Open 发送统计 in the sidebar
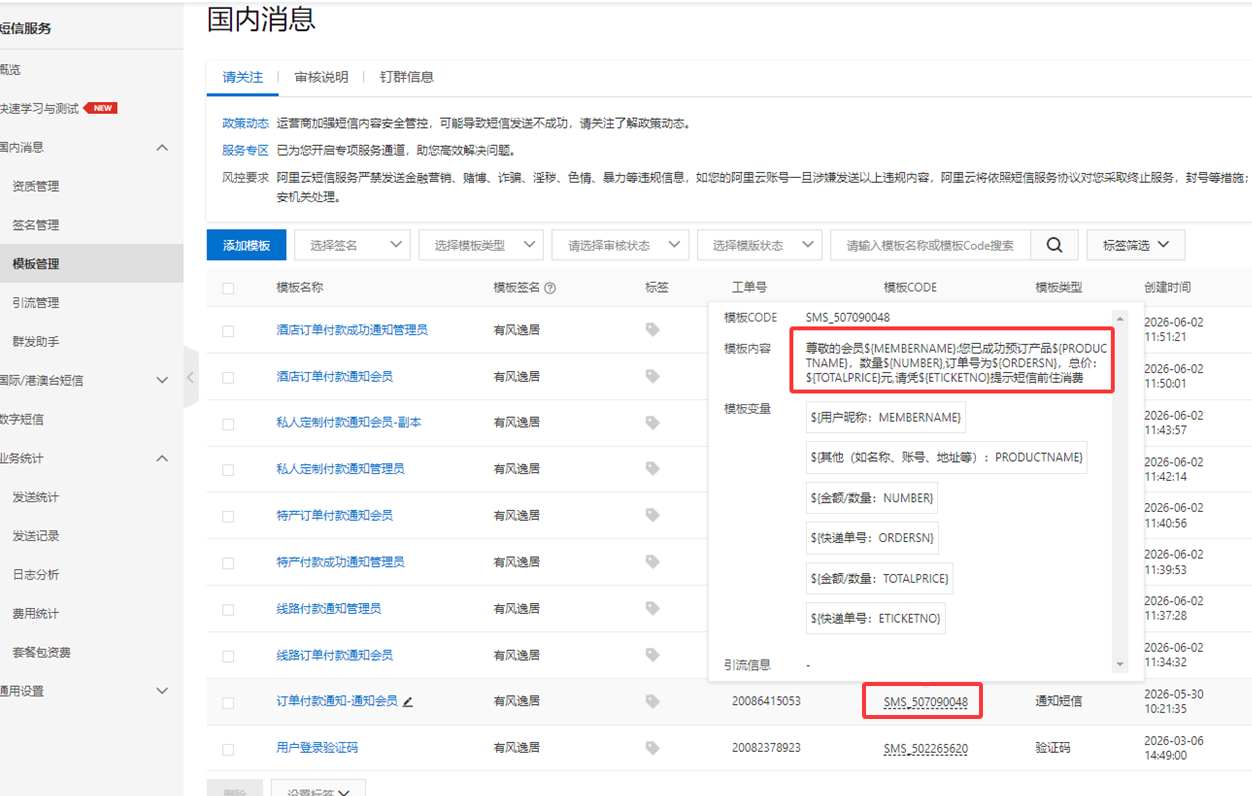This screenshot has height=796, width=1252. tap(36, 497)
